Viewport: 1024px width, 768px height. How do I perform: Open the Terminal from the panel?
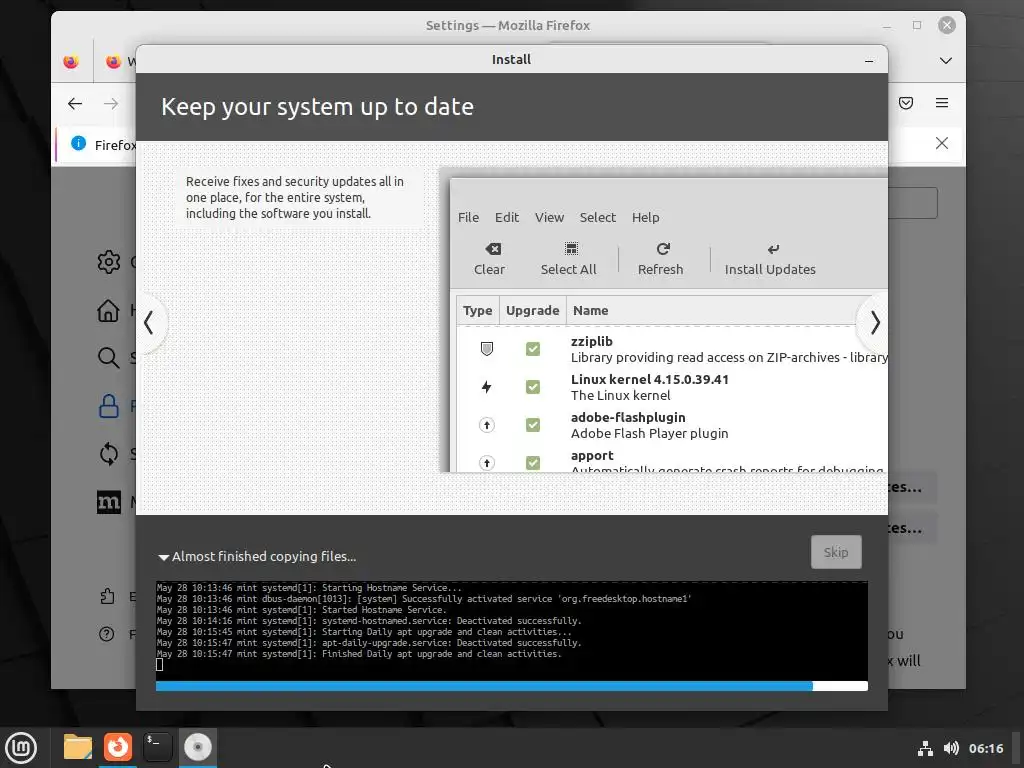[157, 747]
